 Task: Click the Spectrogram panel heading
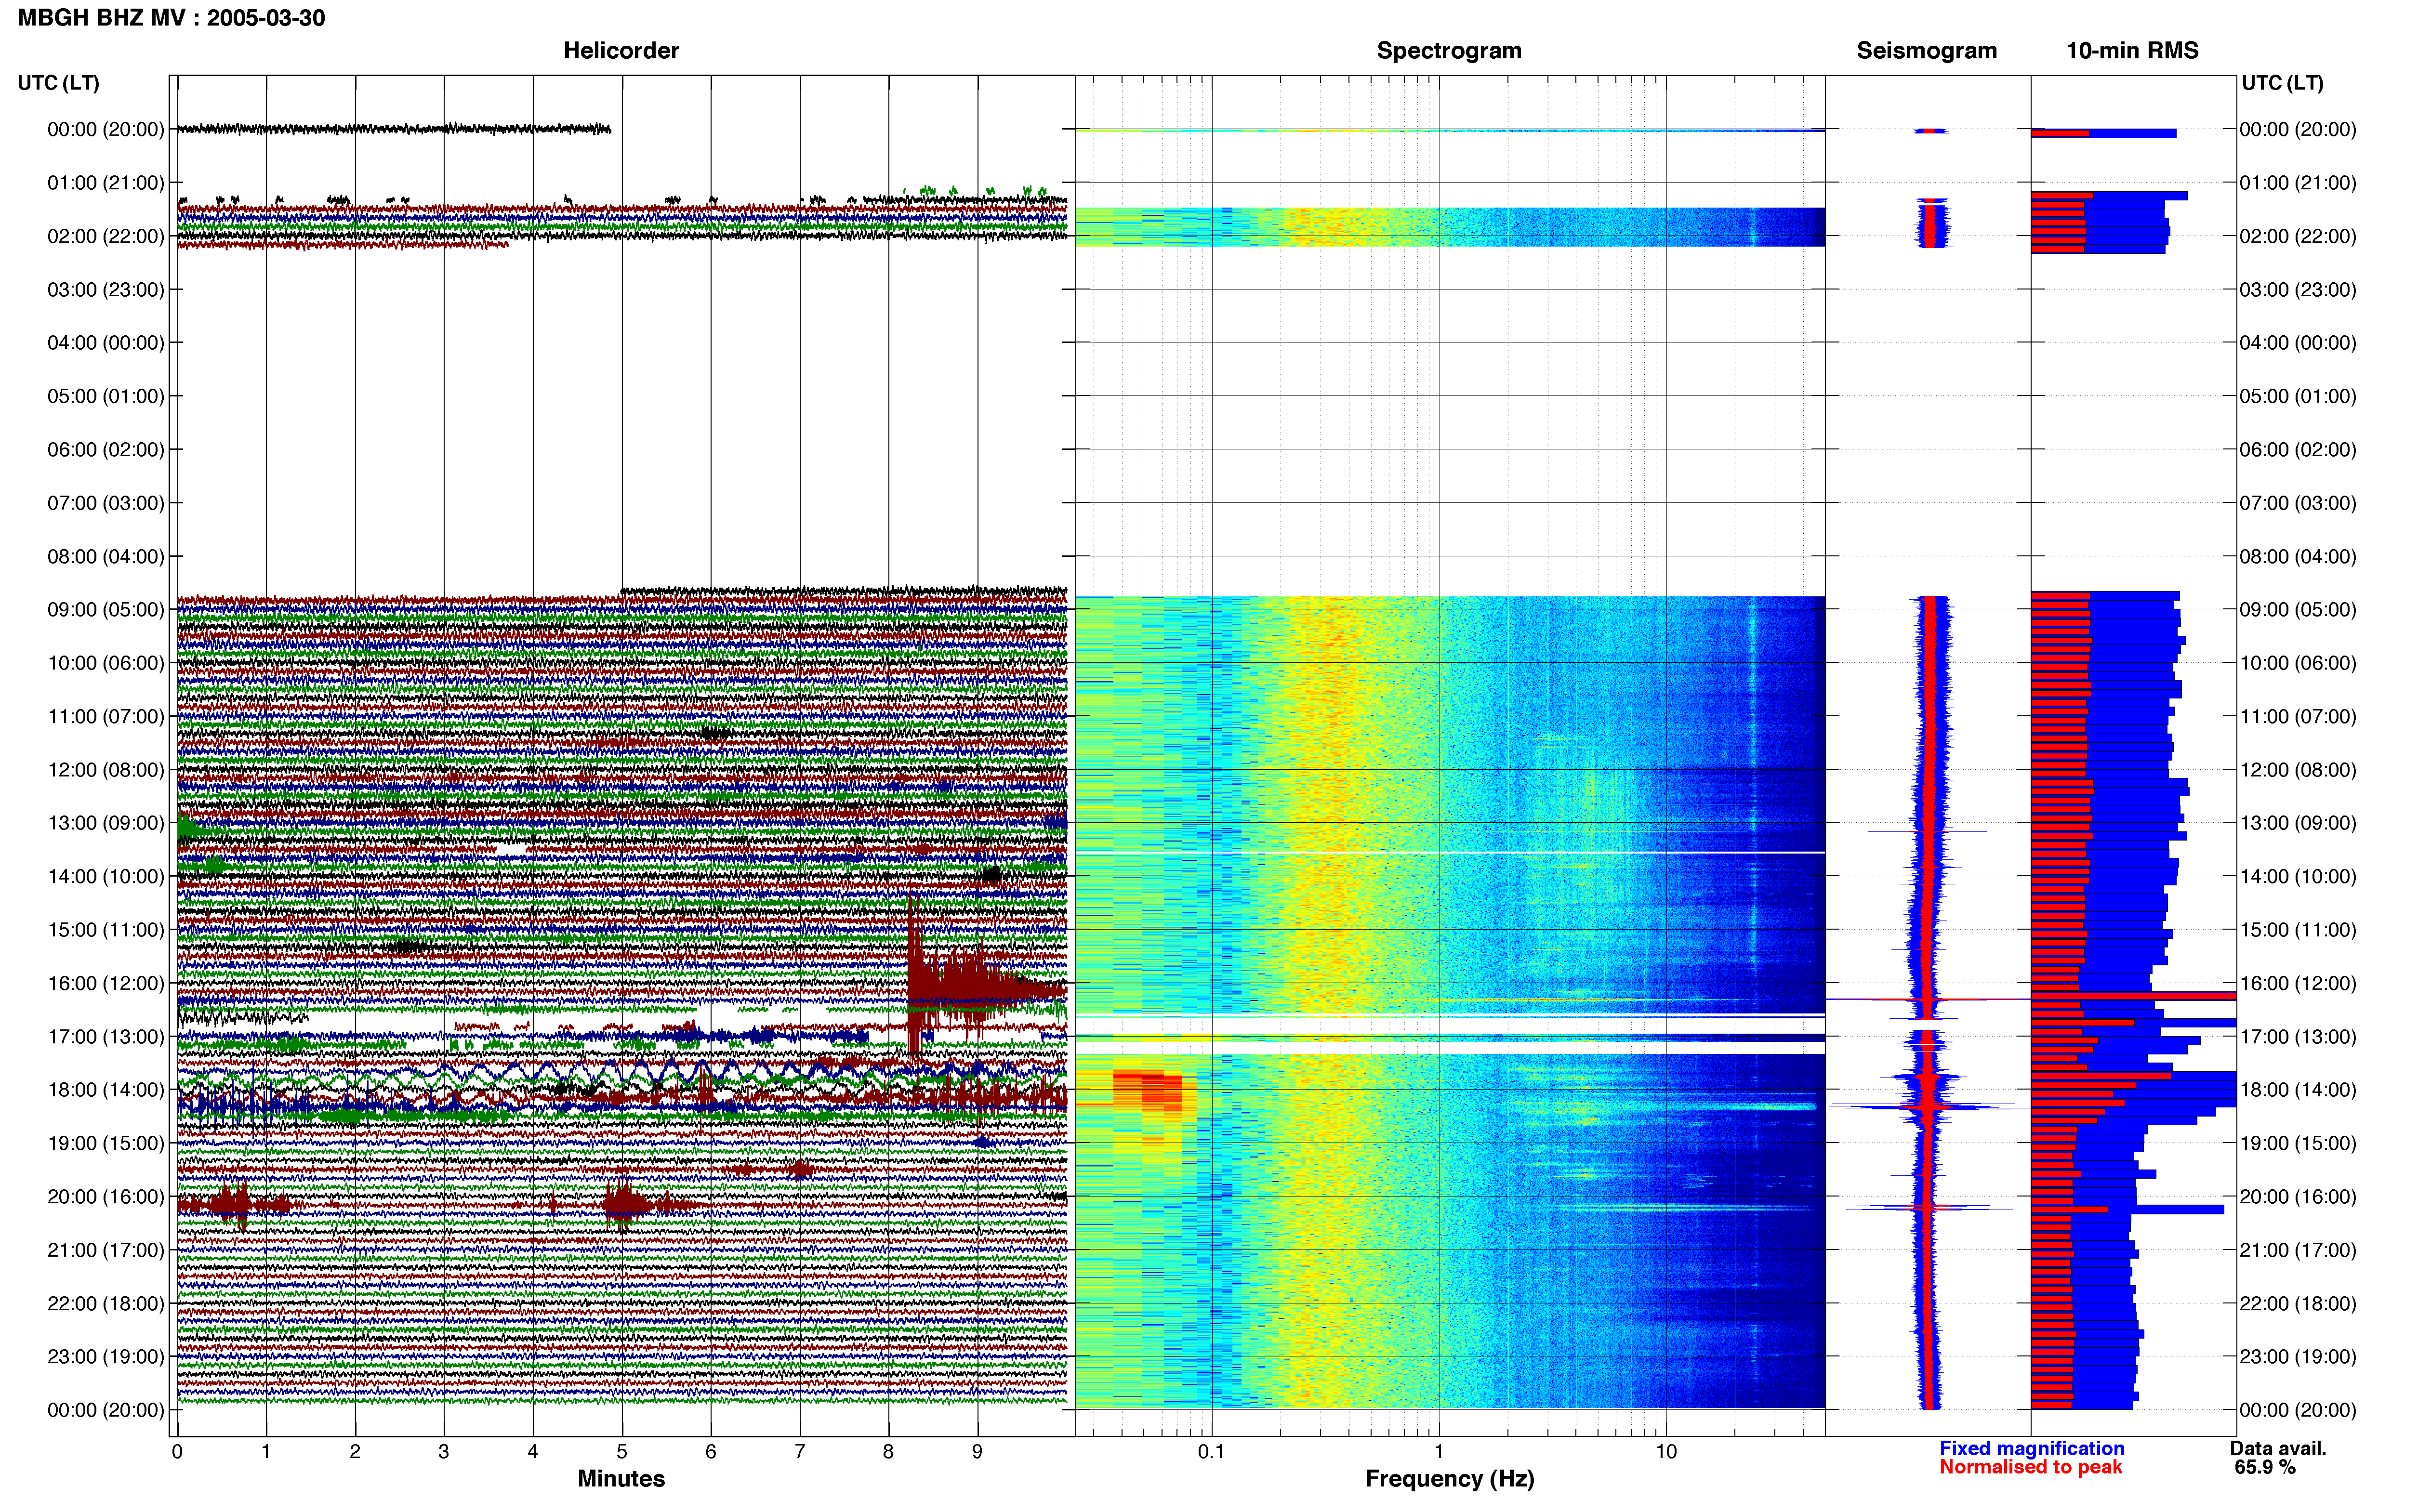tap(1449, 50)
